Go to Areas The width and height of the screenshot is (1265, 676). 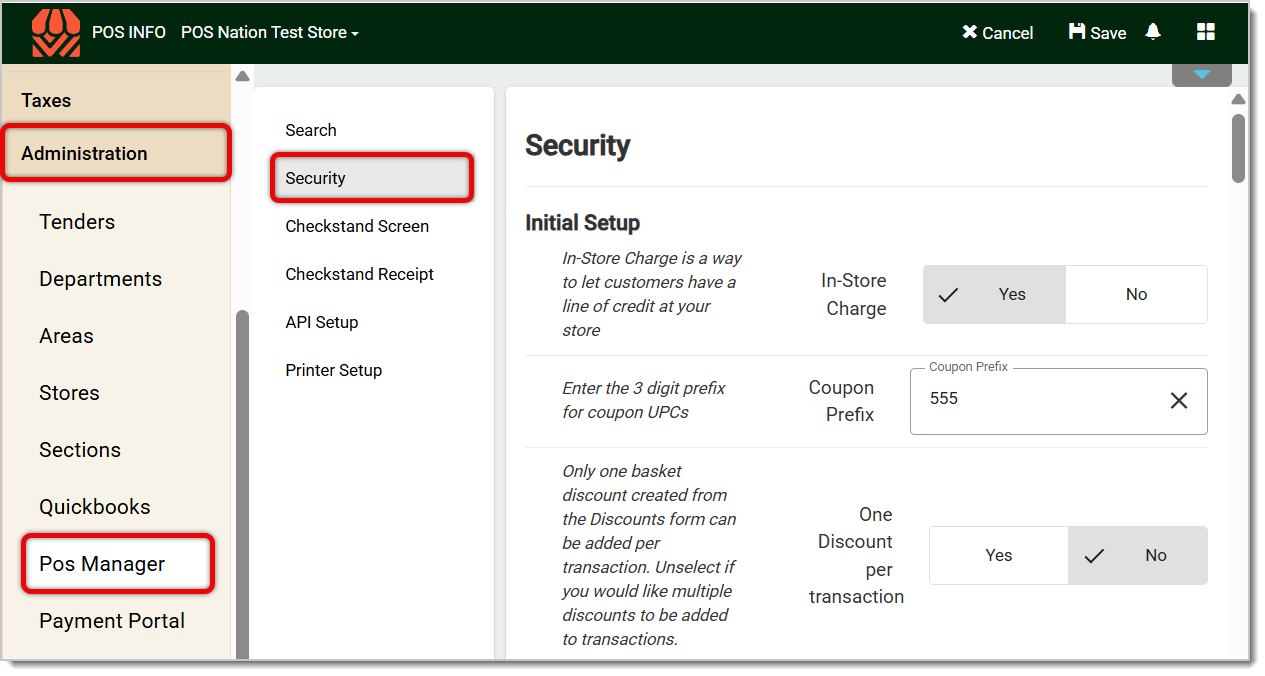66,336
